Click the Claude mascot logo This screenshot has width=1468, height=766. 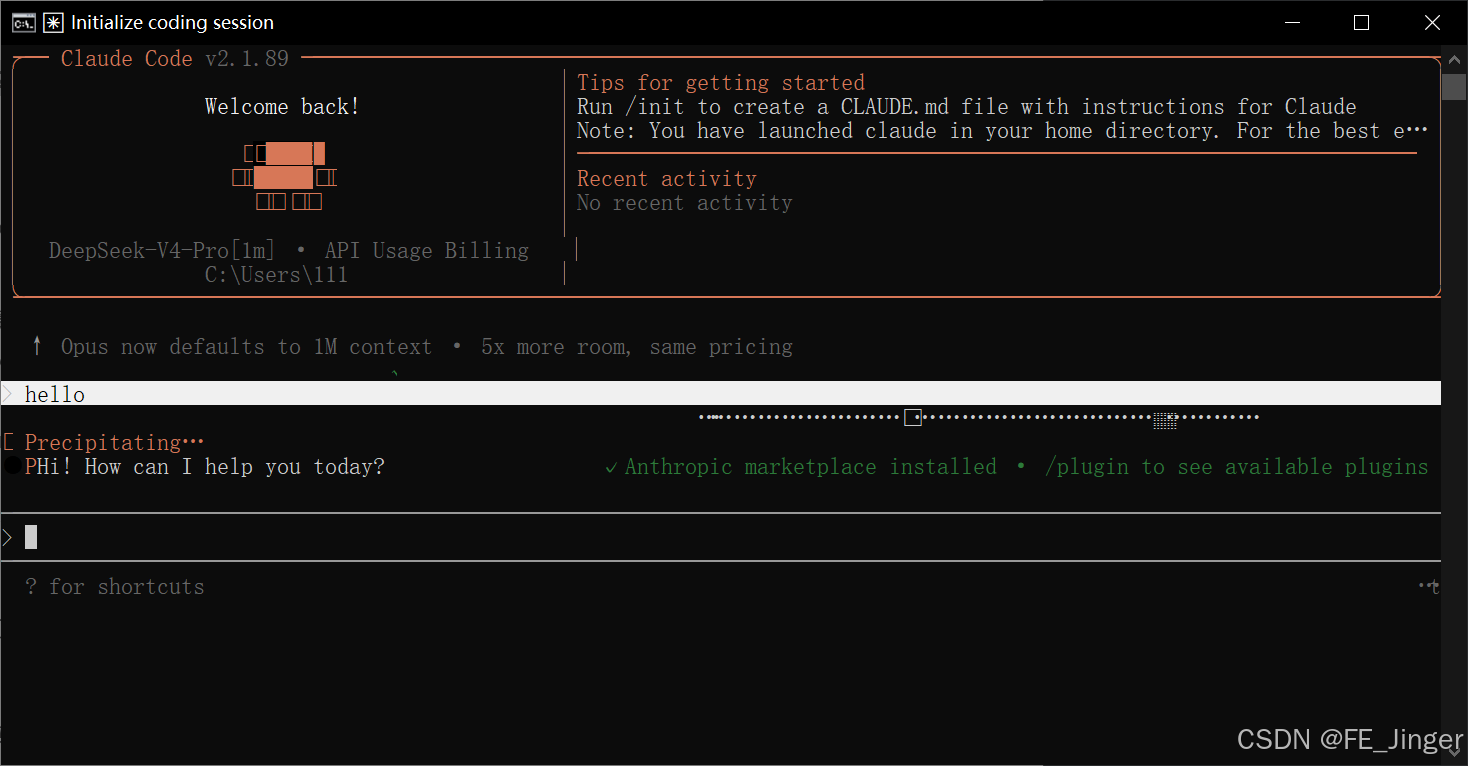[284, 177]
